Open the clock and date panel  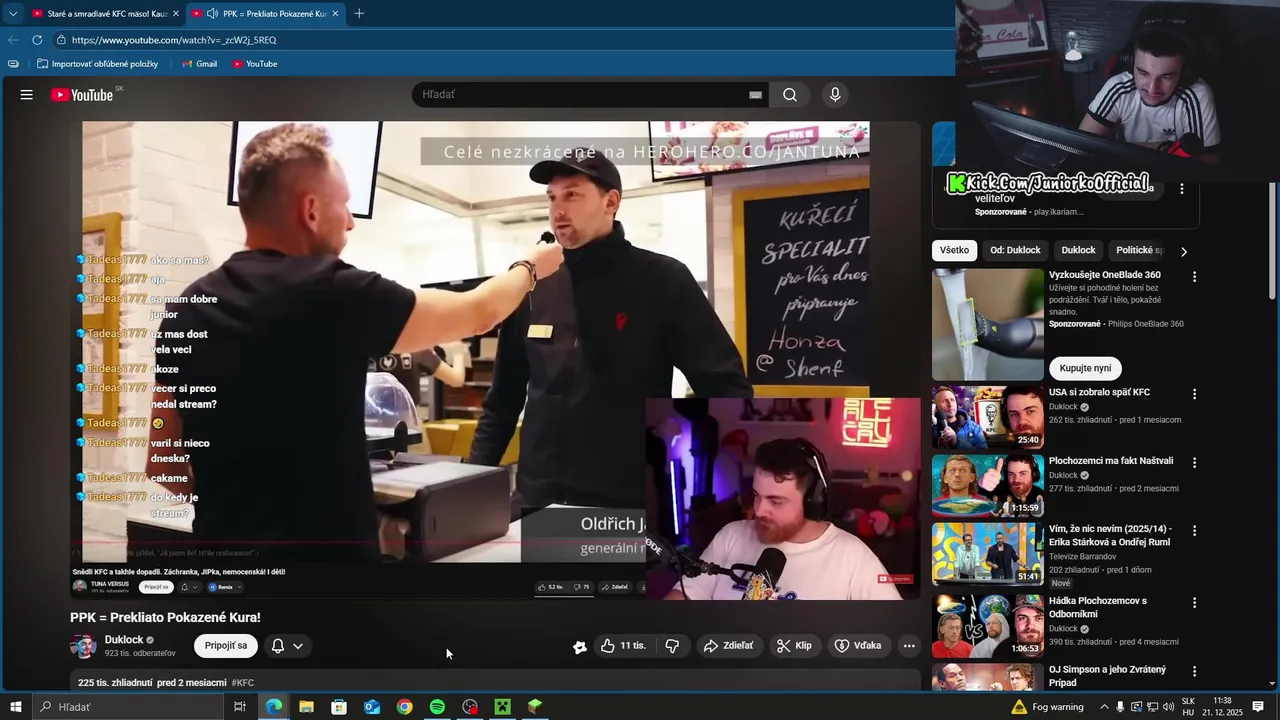pos(1222,707)
